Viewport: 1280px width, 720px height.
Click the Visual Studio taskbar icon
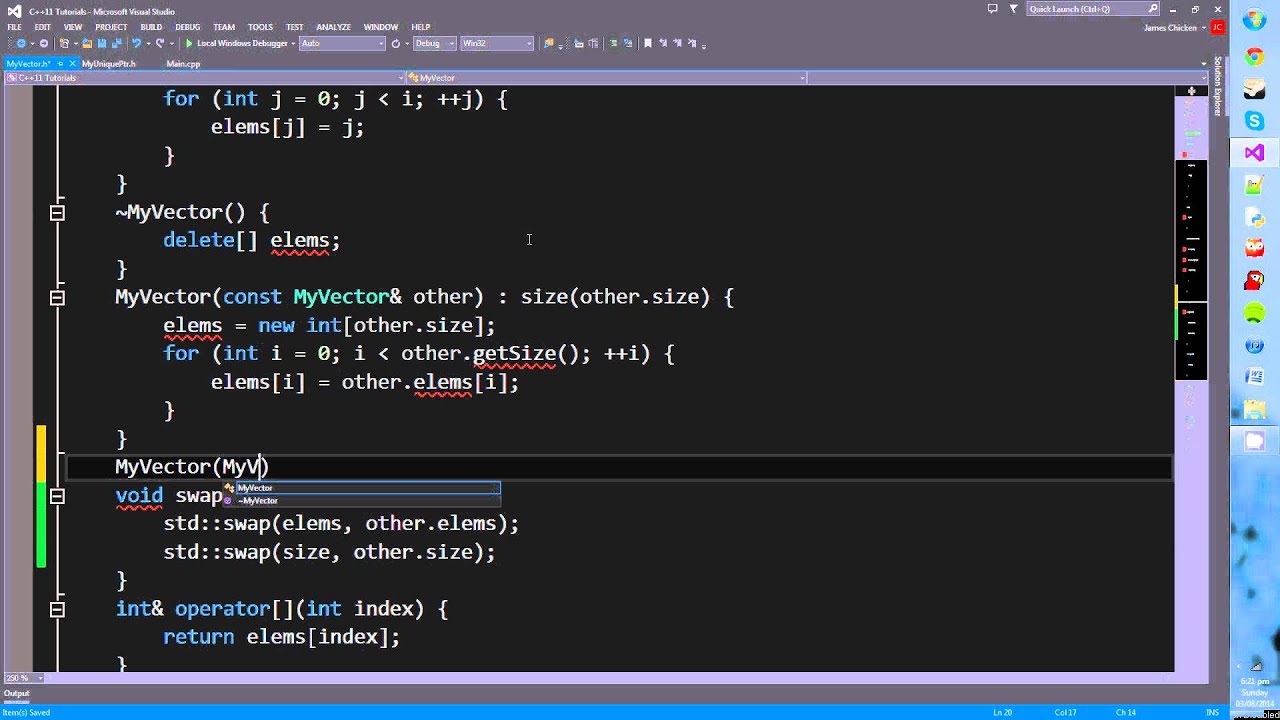point(1254,153)
